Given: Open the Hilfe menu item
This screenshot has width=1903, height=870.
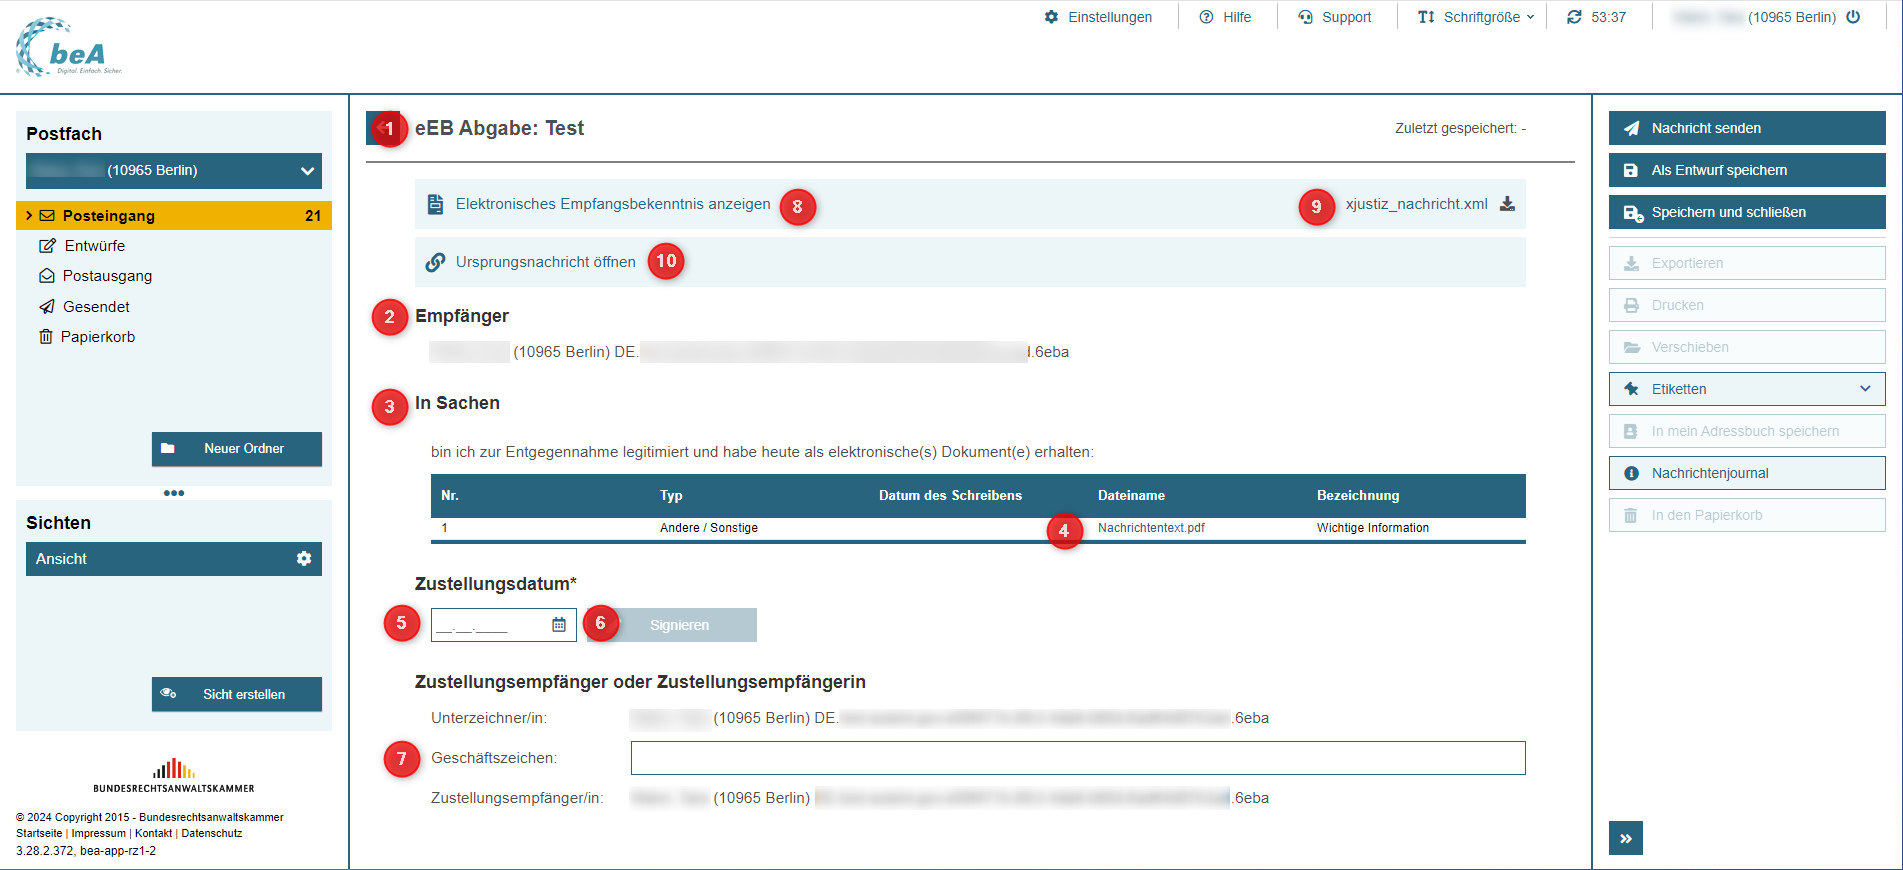Looking at the screenshot, I should (1225, 17).
